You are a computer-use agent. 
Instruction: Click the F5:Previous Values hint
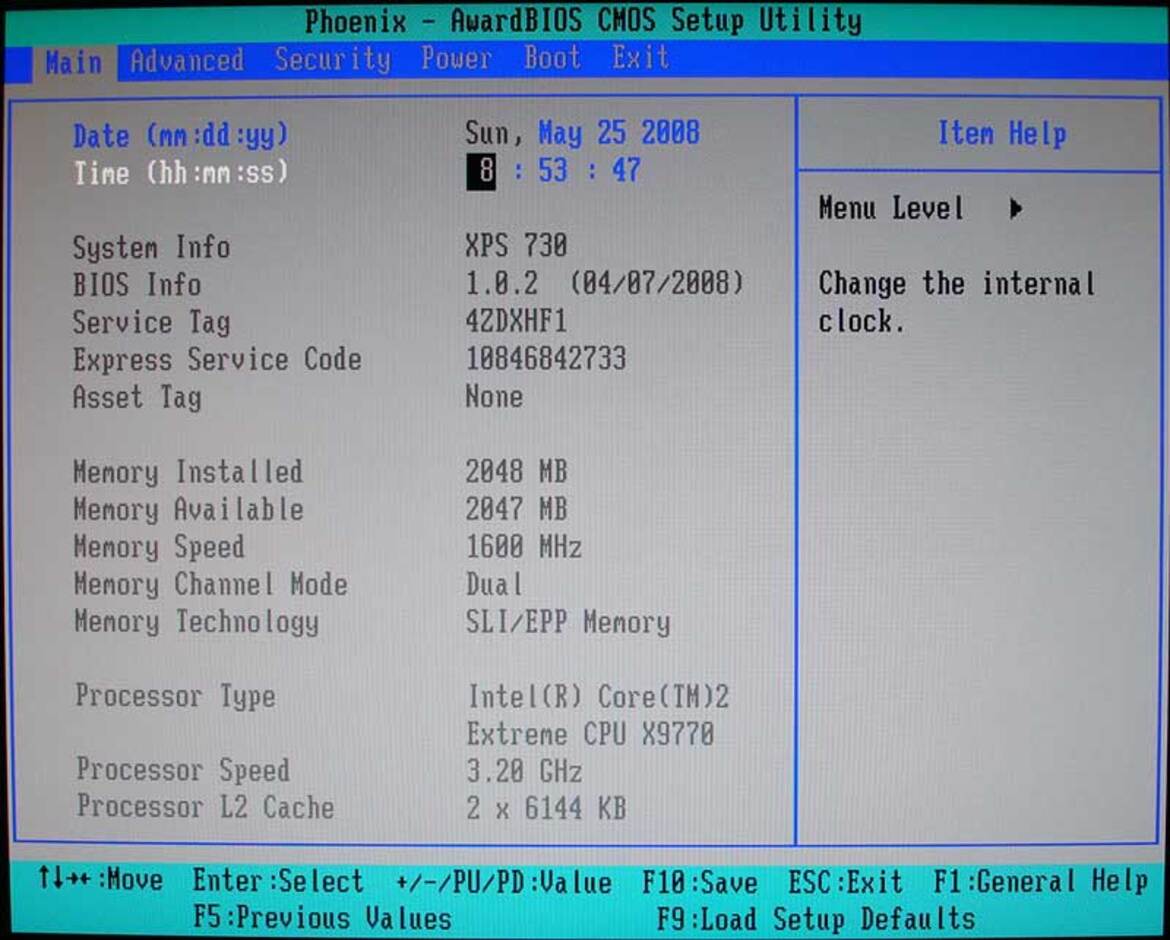[x=322, y=918]
